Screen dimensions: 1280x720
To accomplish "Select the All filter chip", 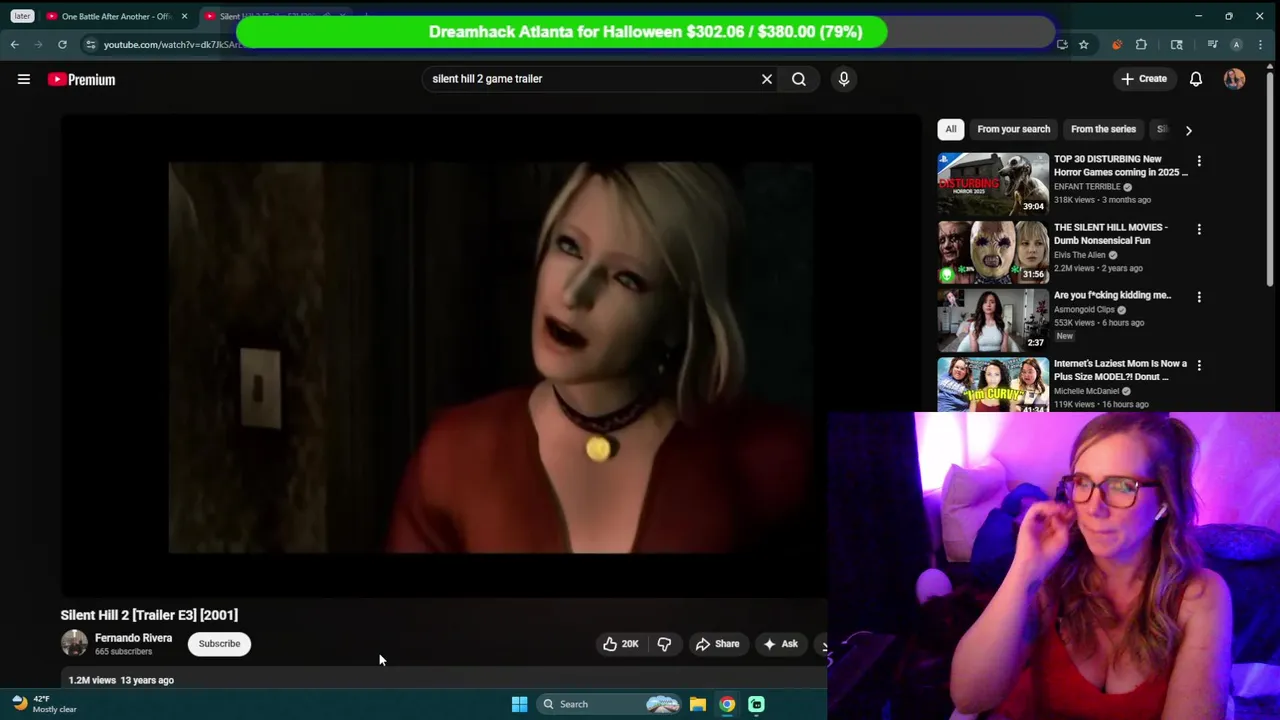I will point(951,129).
